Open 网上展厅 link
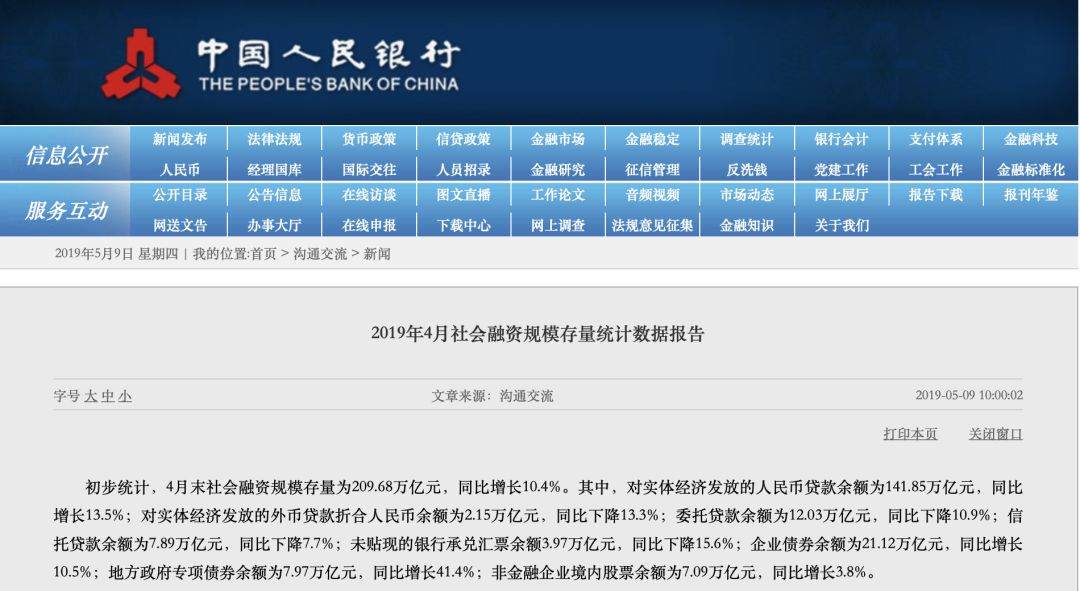 click(841, 195)
